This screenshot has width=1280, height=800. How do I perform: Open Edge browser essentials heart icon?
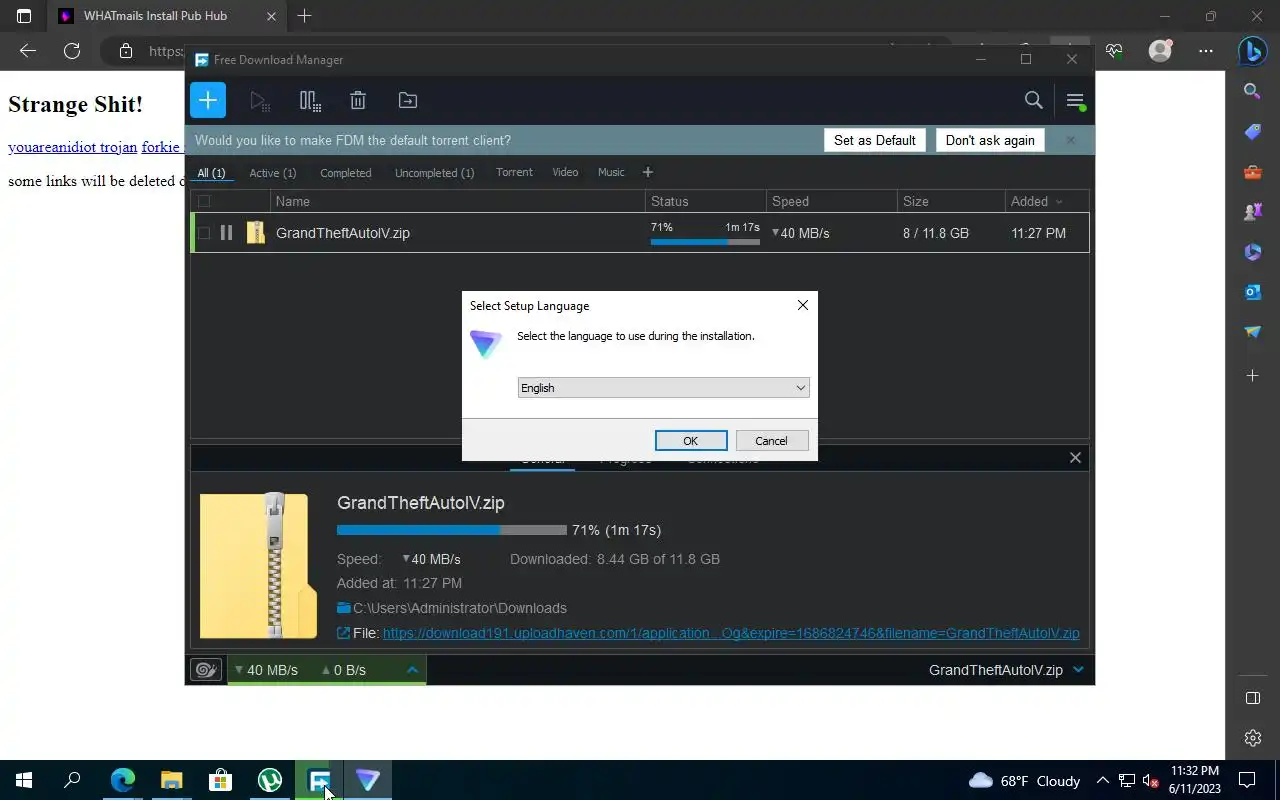pyautogui.click(x=1114, y=51)
